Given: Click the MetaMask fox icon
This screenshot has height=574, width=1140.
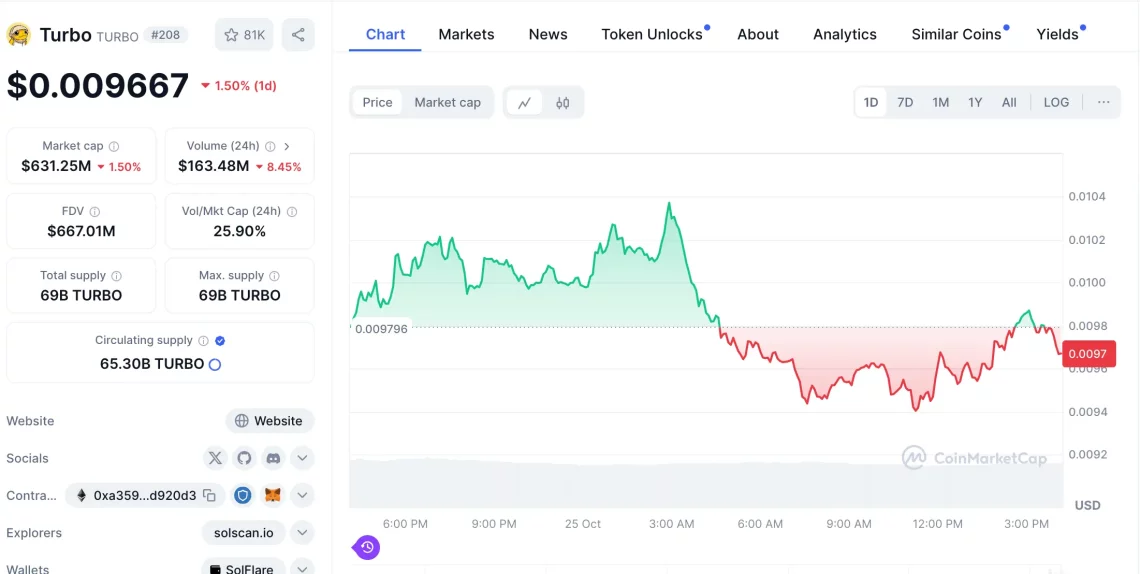Looking at the screenshot, I should pyautogui.click(x=272, y=495).
